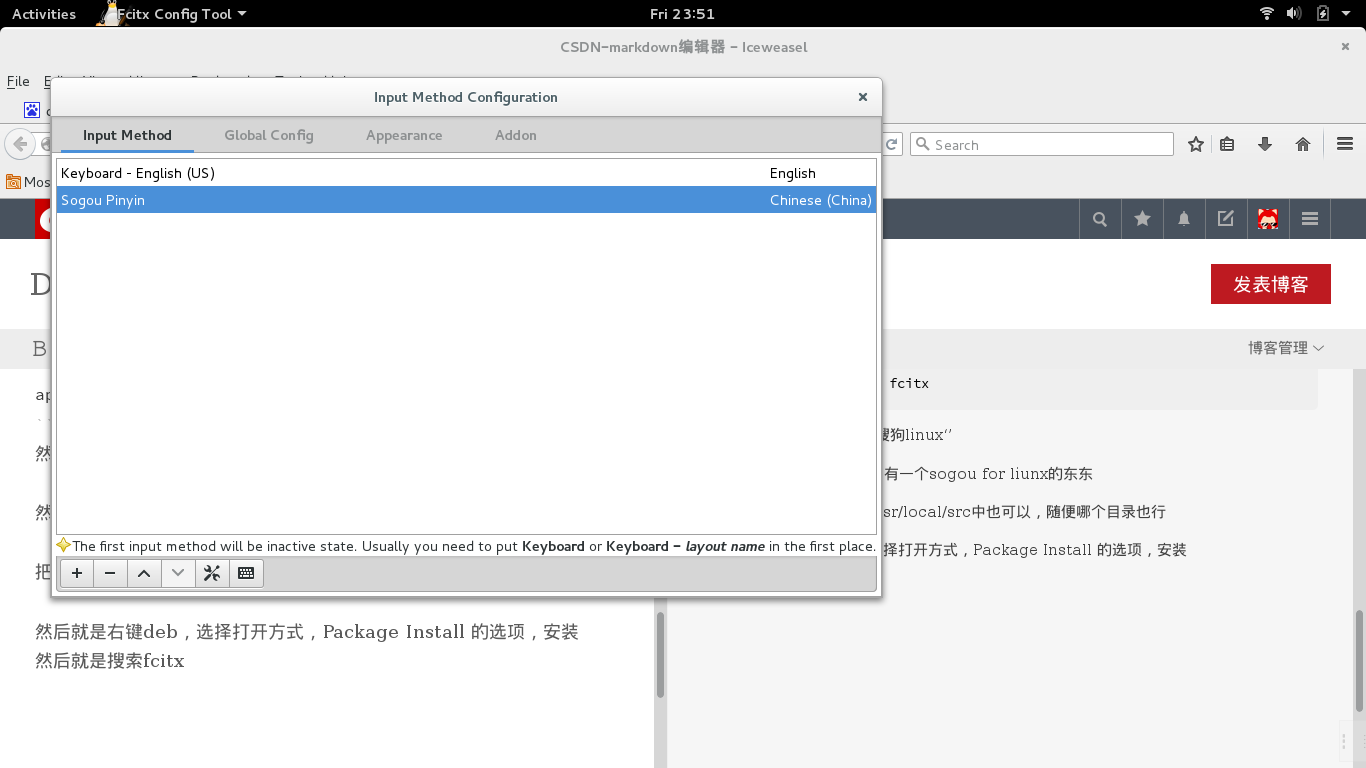
Task: Switch to the Input Method tab
Action: pyautogui.click(x=127, y=135)
